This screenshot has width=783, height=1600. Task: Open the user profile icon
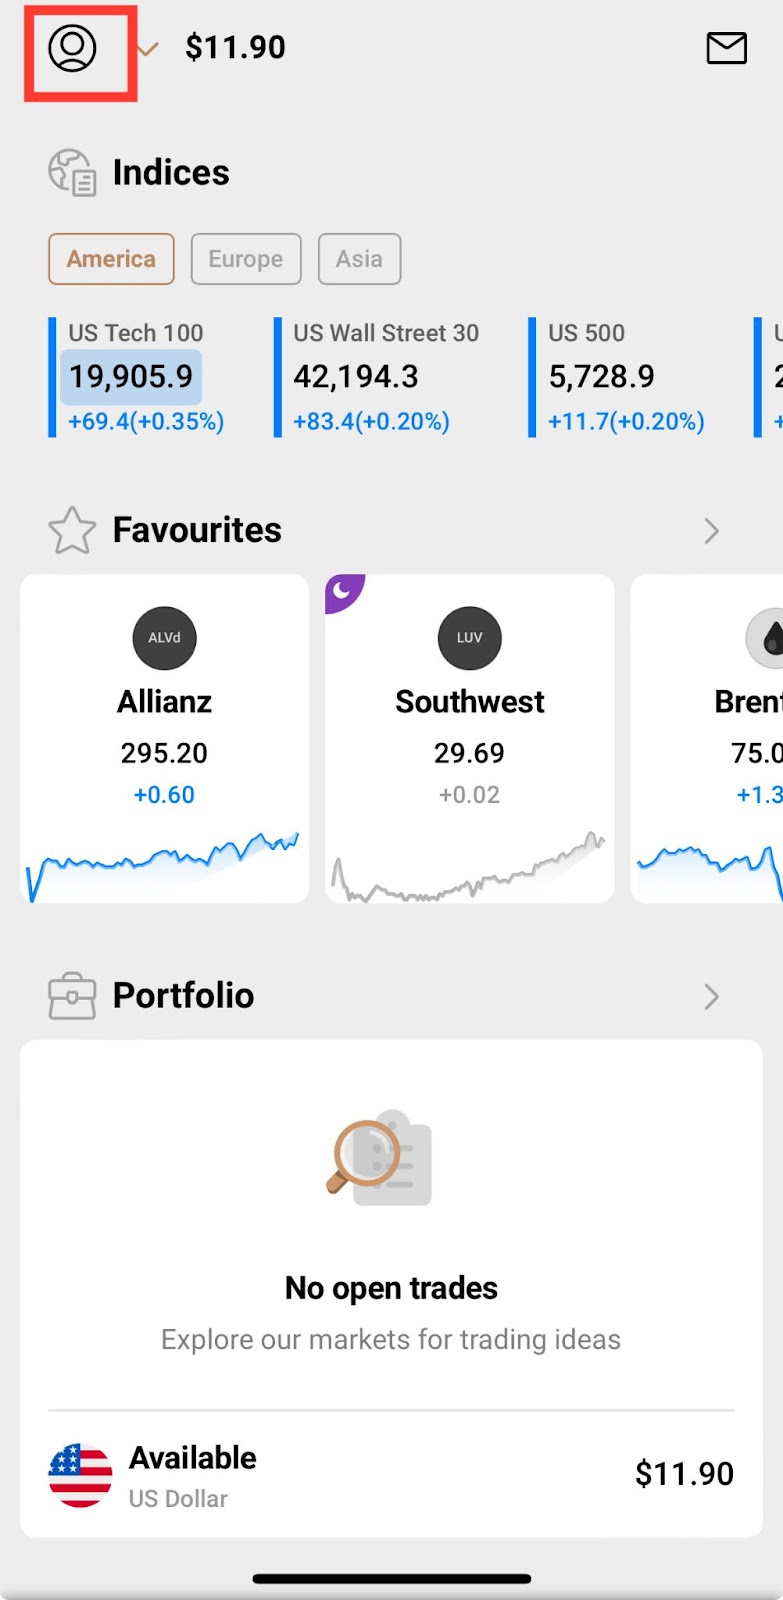point(72,48)
